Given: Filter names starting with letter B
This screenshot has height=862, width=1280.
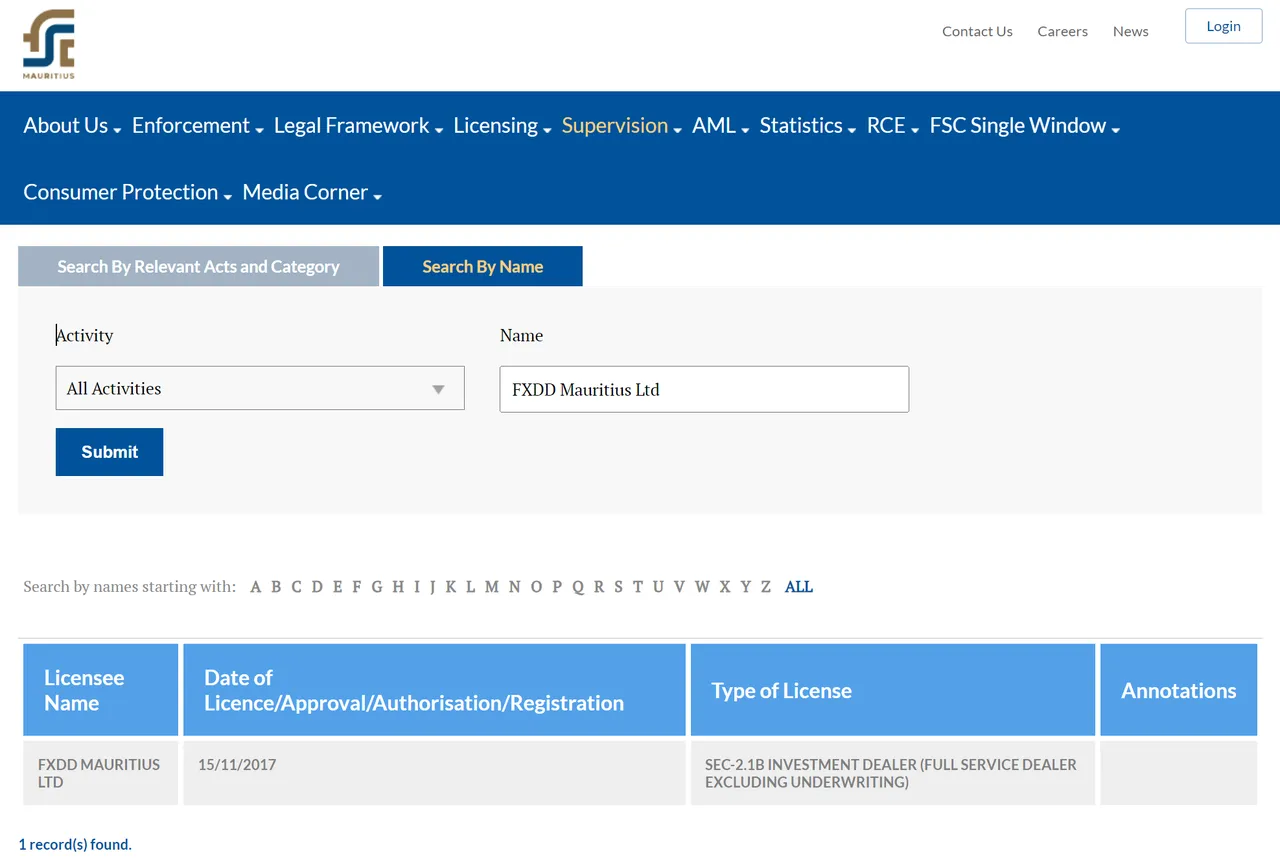Looking at the screenshot, I should click(x=276, y=587).
